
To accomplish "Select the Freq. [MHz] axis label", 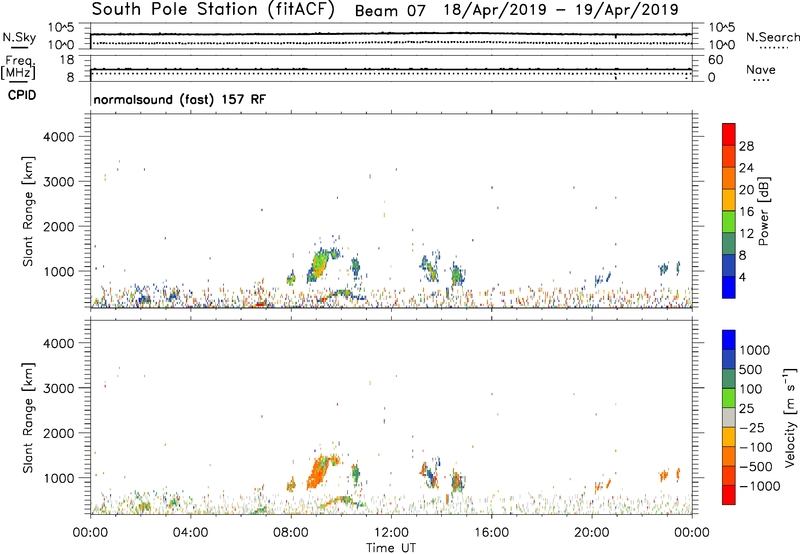I will [x=18, y=67].
